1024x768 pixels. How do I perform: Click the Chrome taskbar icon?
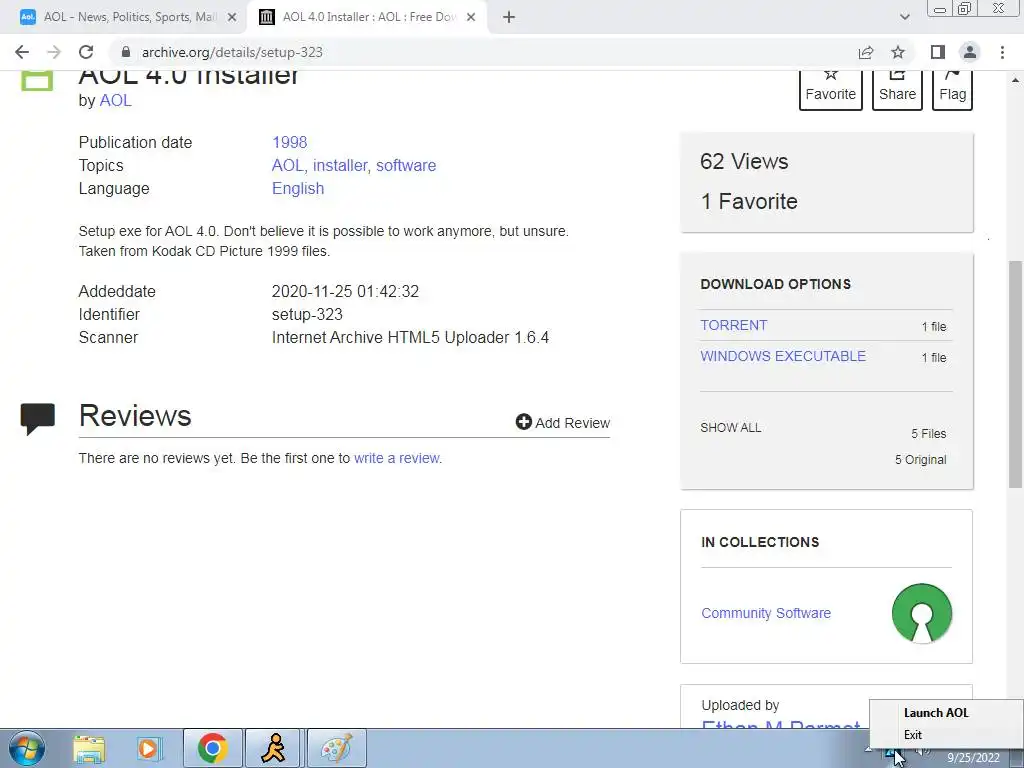213,748
